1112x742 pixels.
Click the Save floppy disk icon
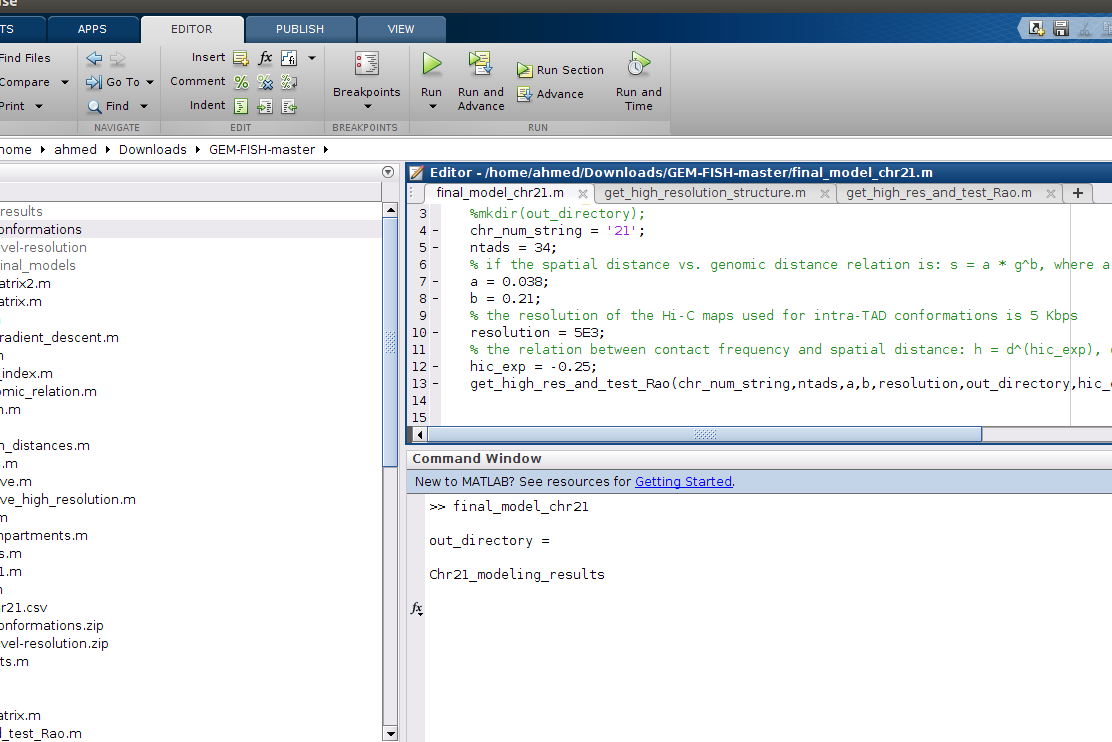[1061, 28]
